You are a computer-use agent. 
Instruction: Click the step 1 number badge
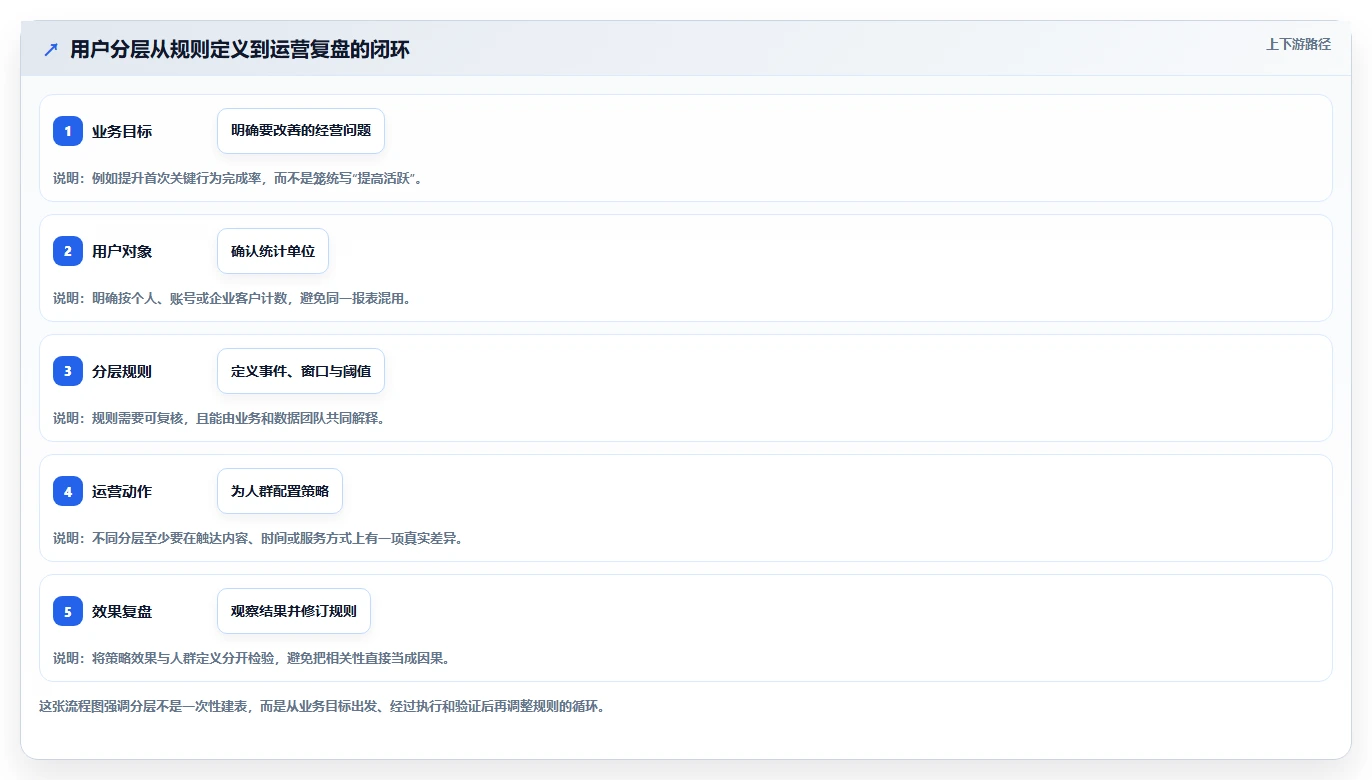click(x=68, y=131)
